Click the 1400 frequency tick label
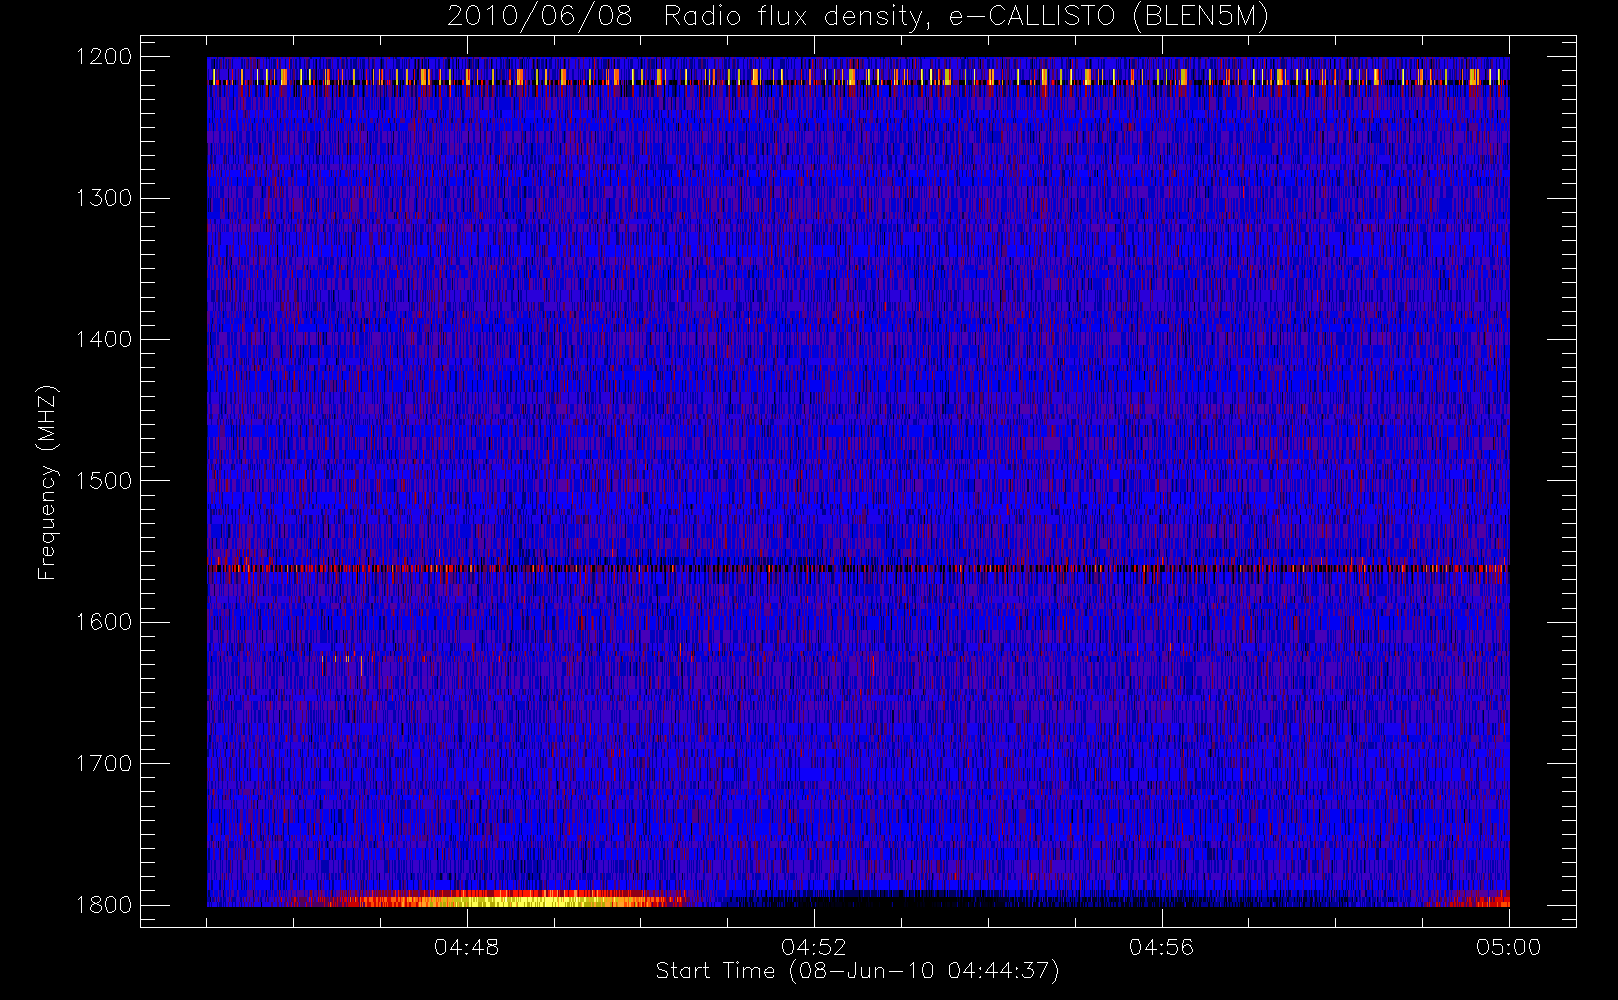Screen dimensions: 1618x1000 104,339
